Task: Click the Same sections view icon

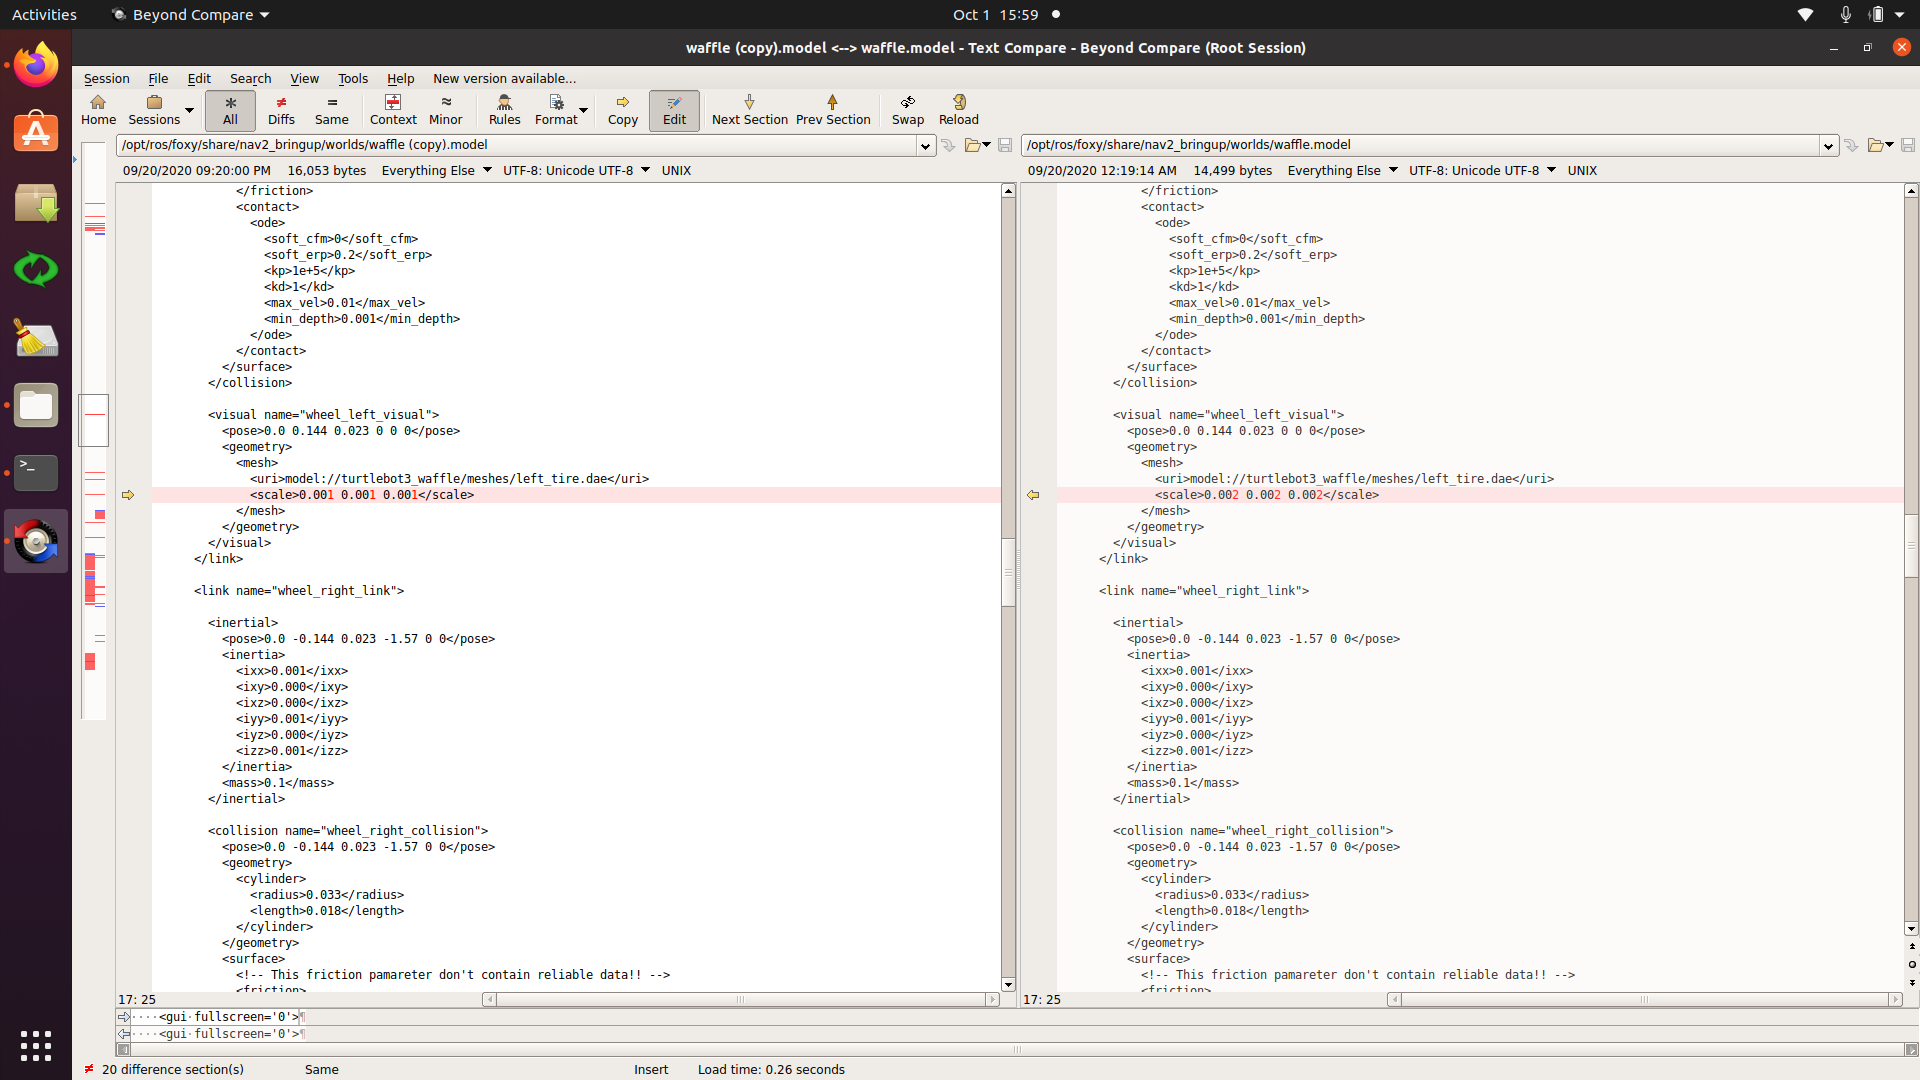Action: point(331,108)
